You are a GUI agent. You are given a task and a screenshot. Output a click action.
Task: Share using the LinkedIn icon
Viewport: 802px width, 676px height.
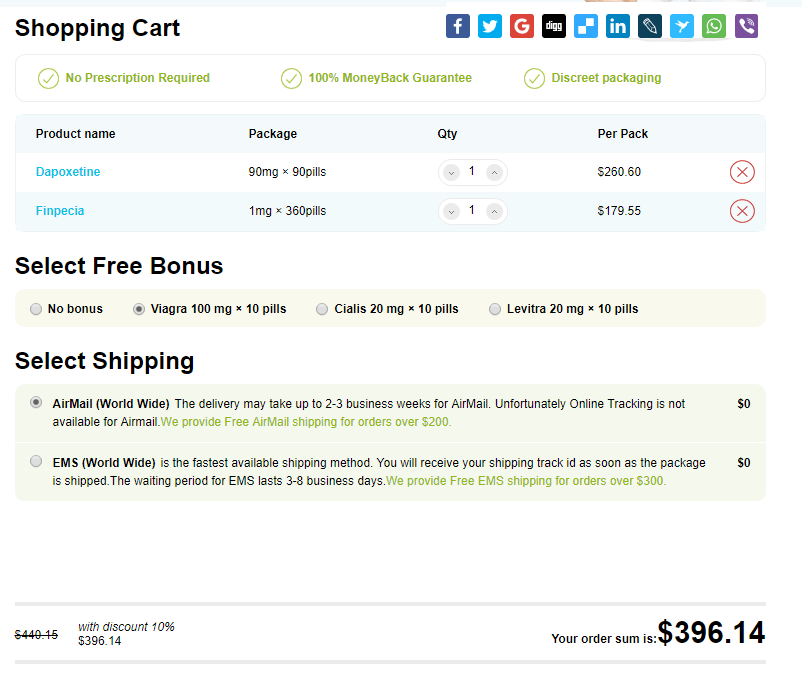click(x=618, y=26)
